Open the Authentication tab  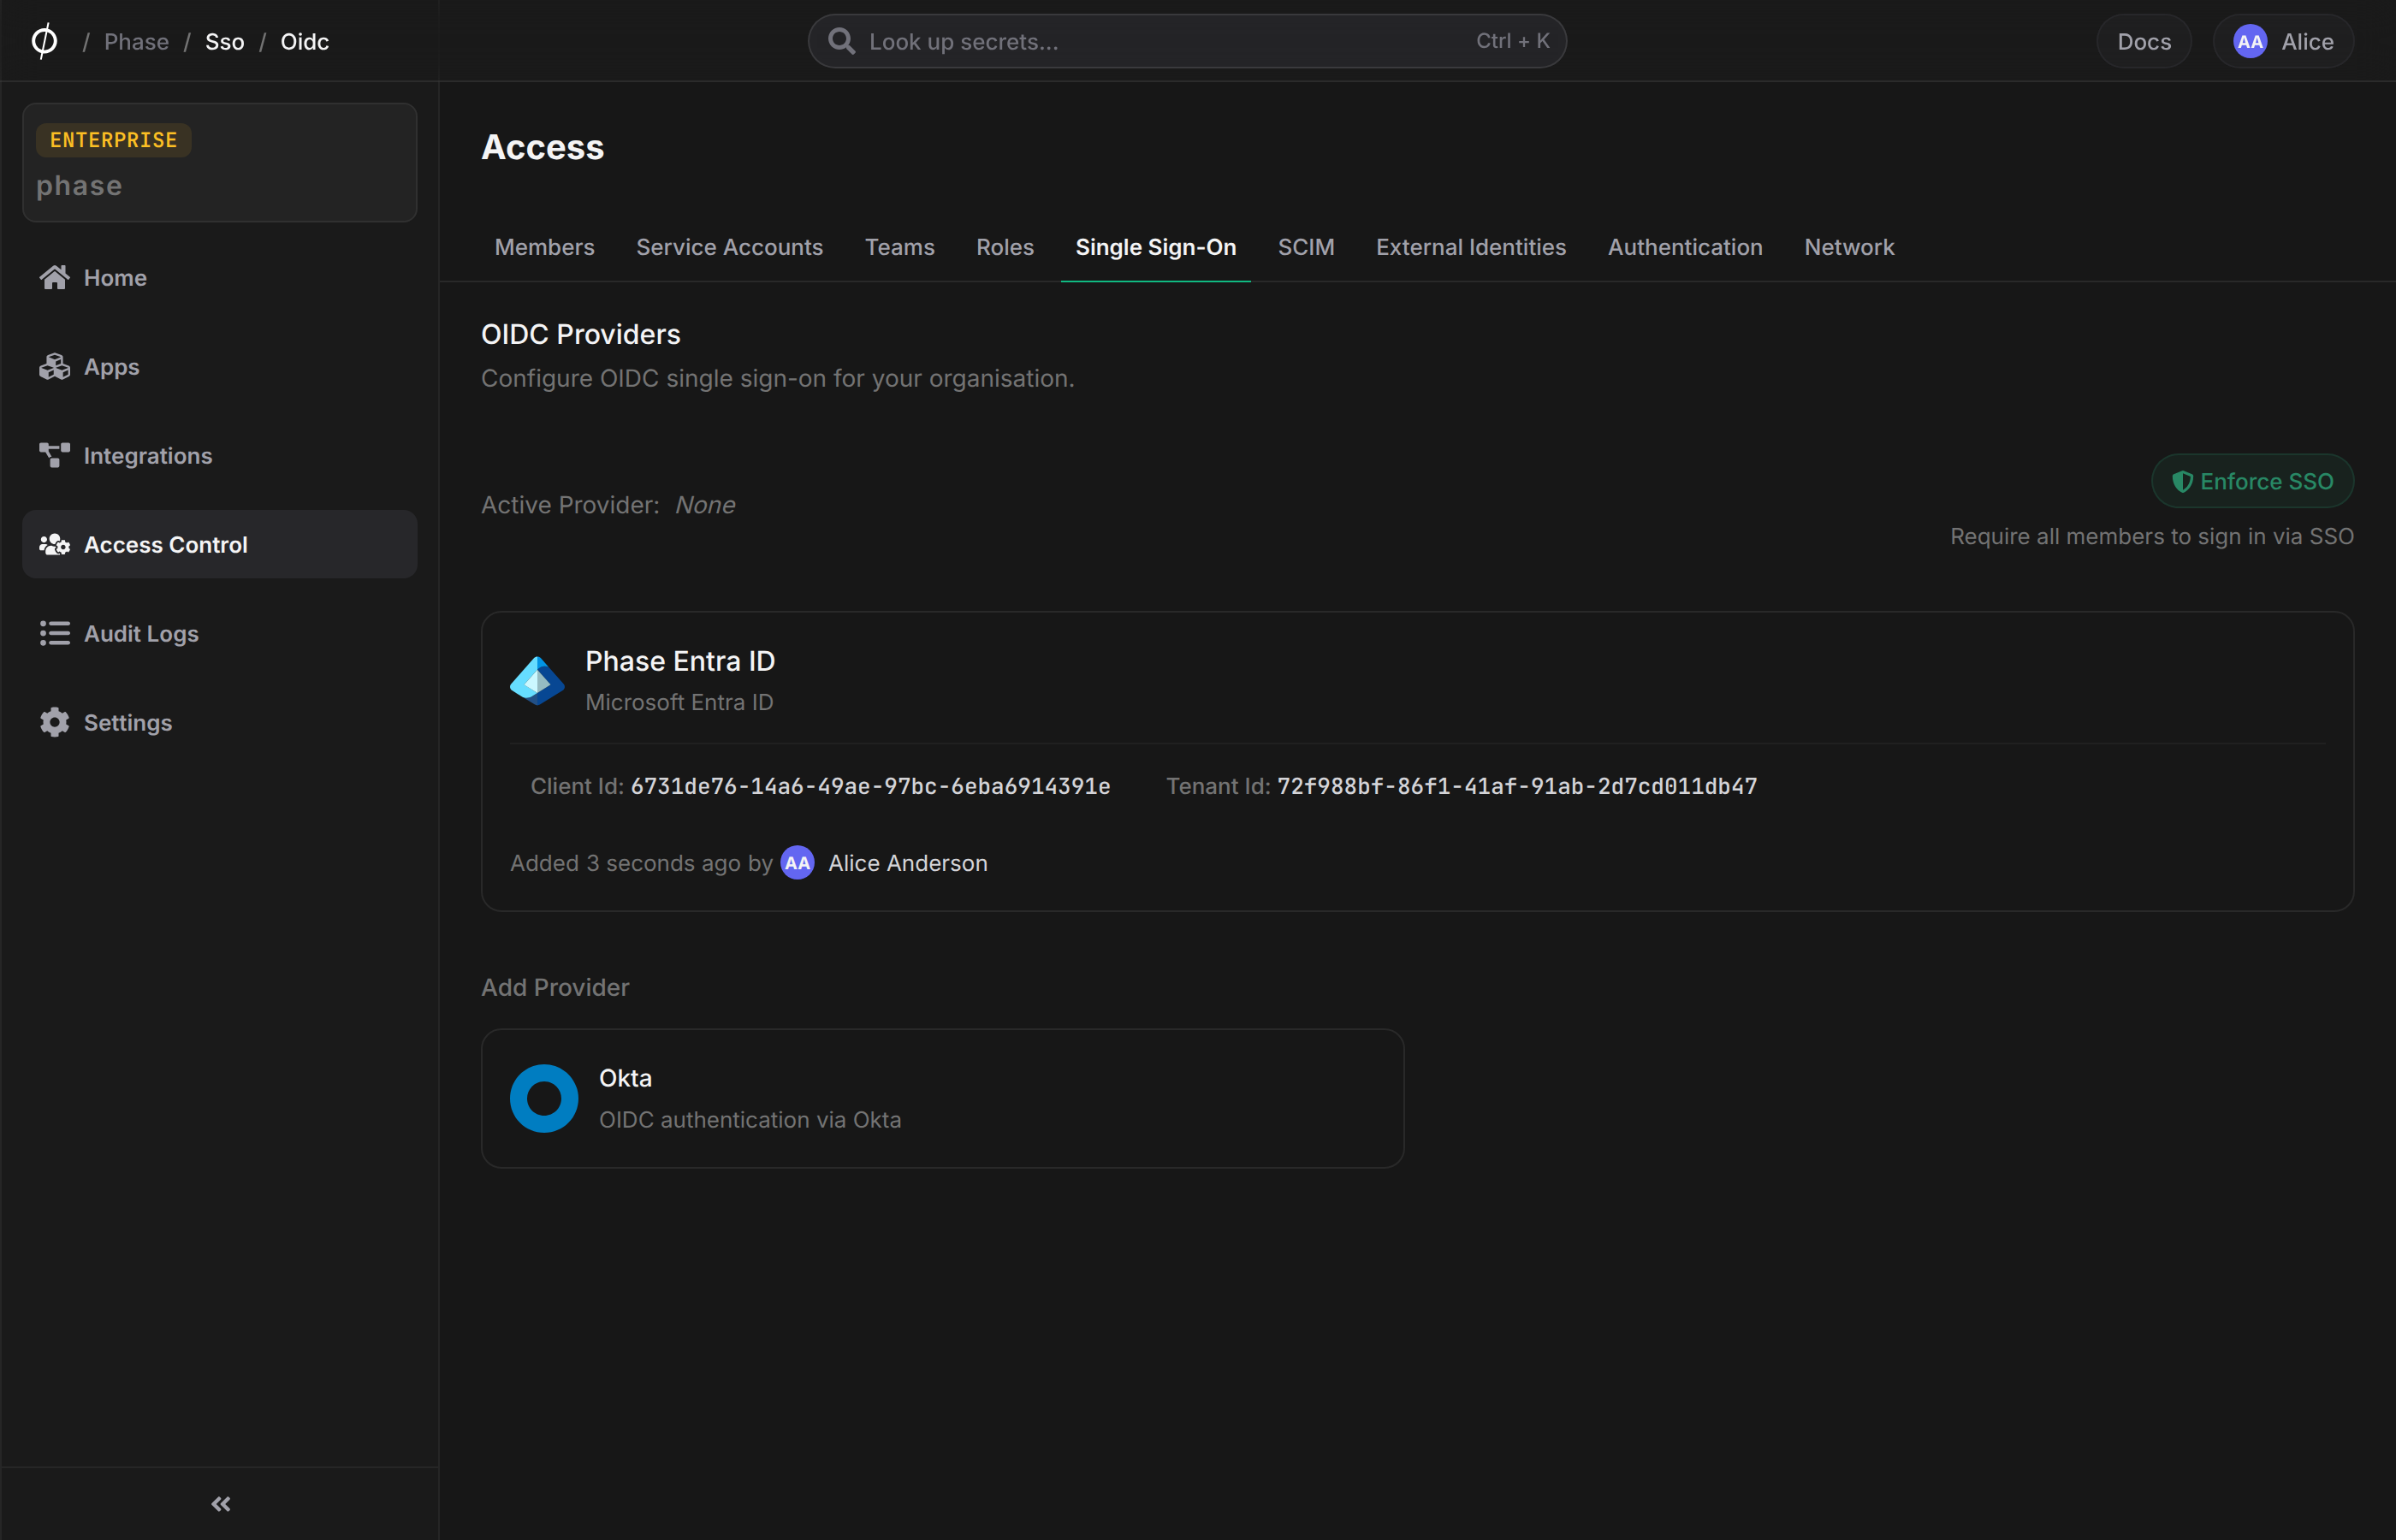pyautogui.click(x=1685, y=247)
